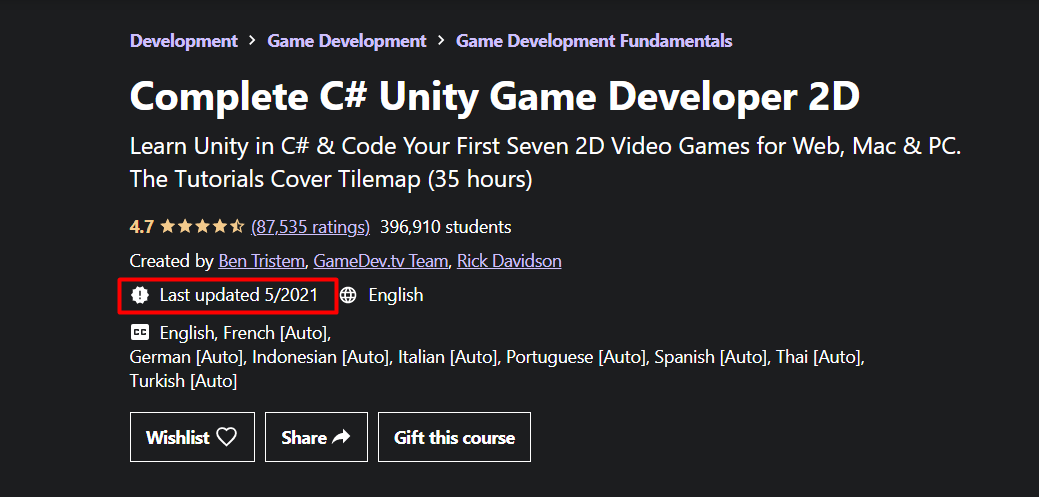The image size is (1039, 497).
Task: Click the Created by label
Action: pos(172,261)
